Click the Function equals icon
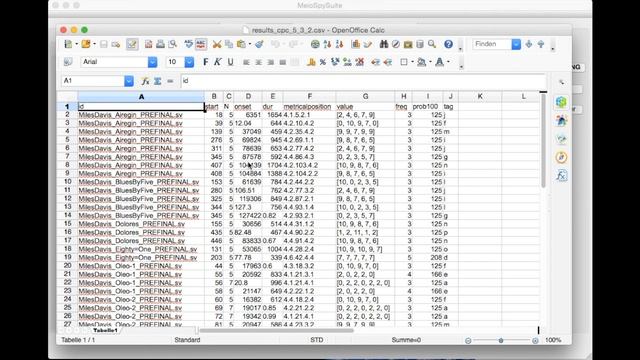640x360 pixels. [170, 81]
